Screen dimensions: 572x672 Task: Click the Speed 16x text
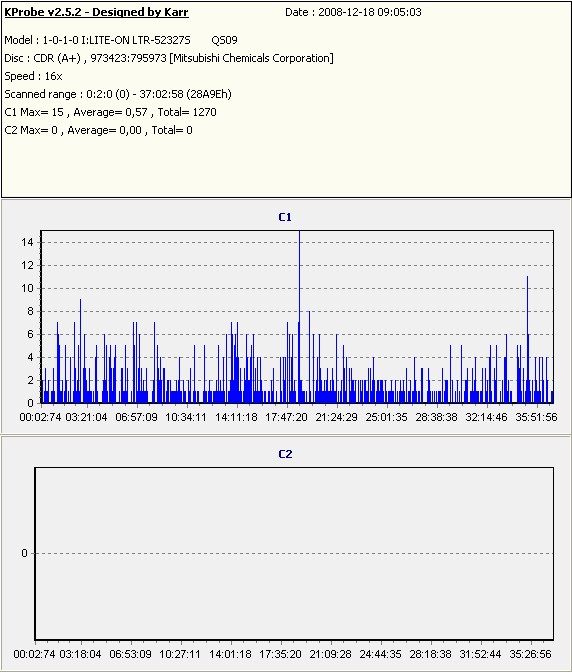33,76
